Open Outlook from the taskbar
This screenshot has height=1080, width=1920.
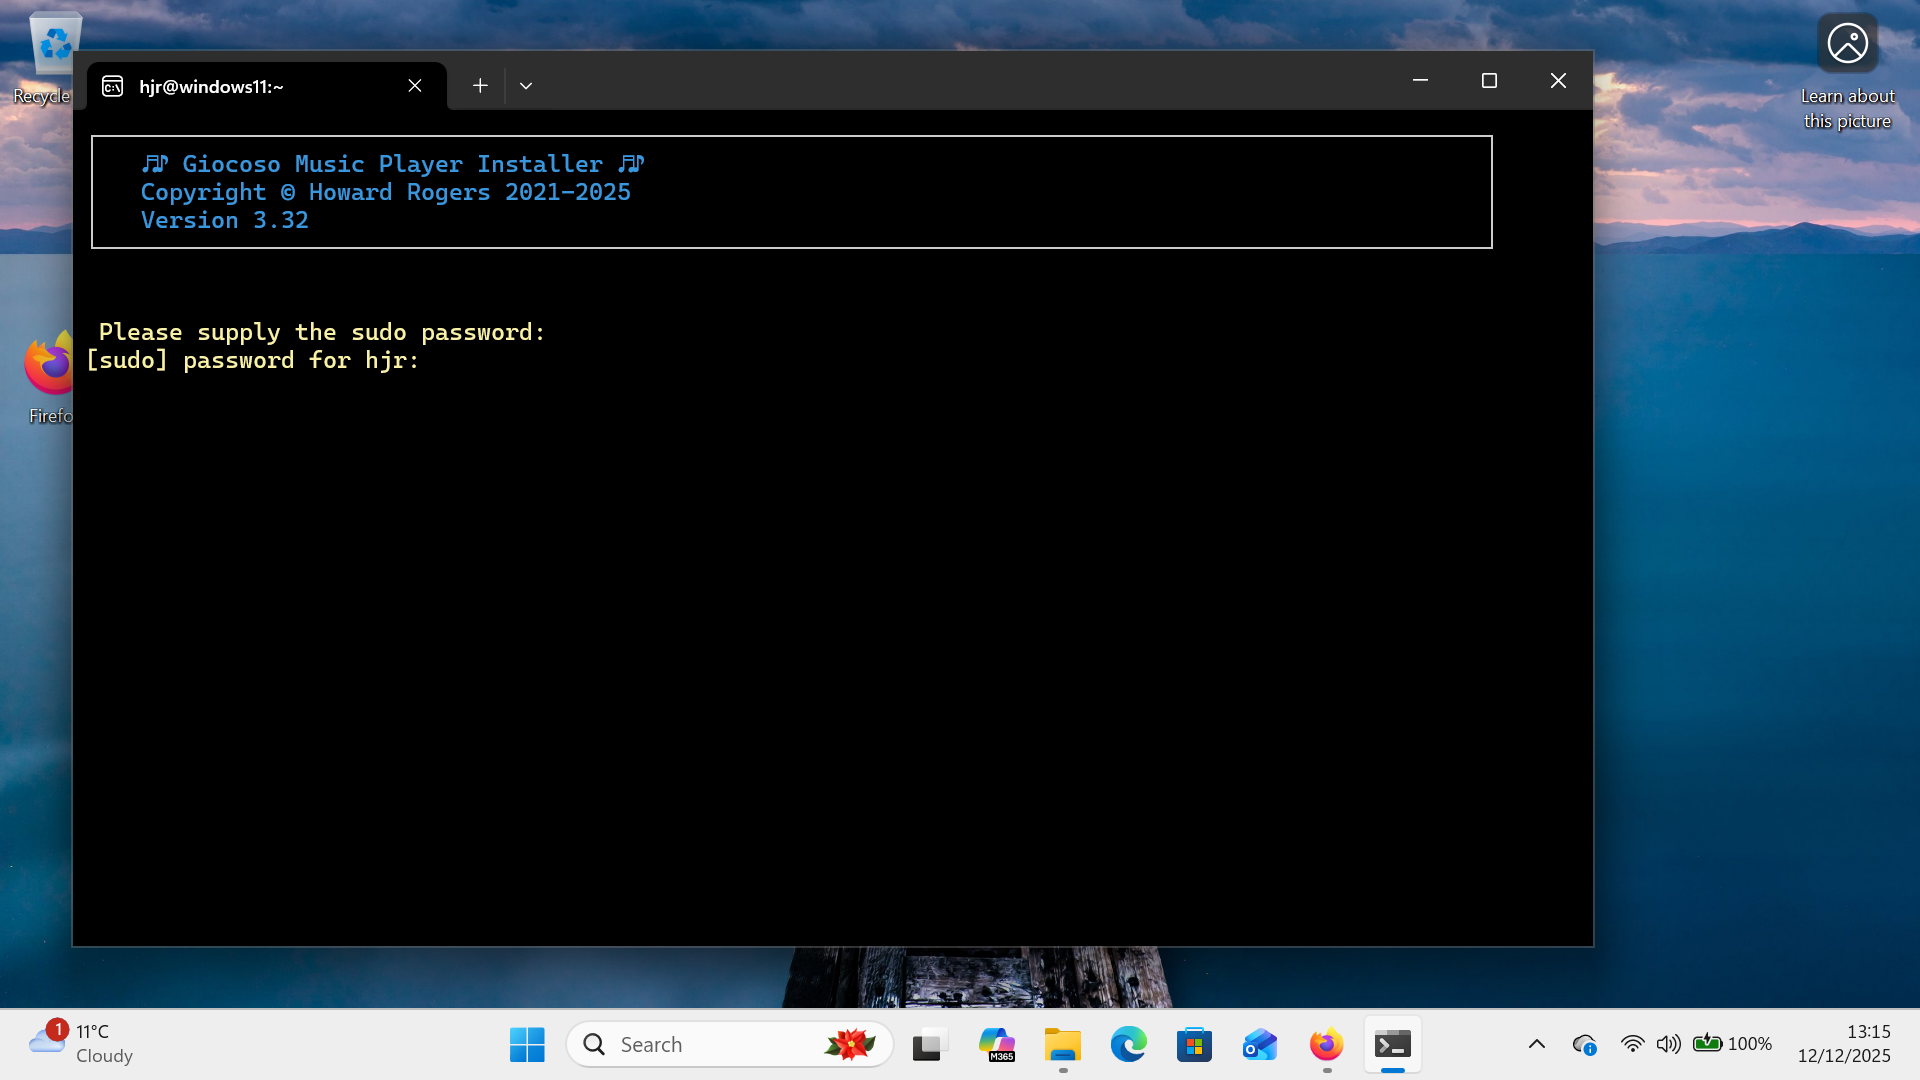[1259, 1043]
